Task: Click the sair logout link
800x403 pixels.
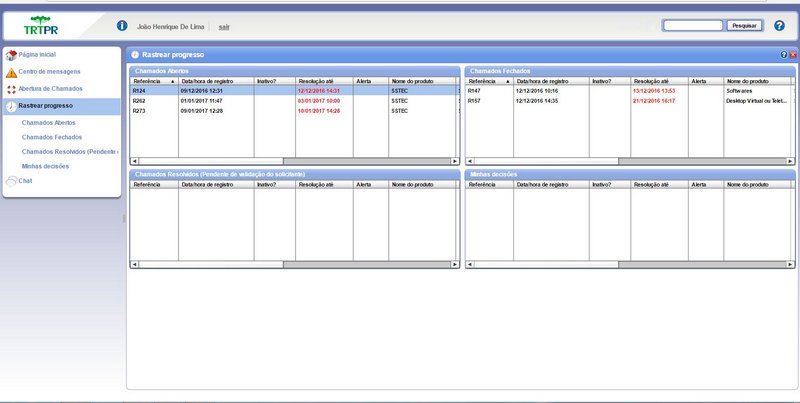Action: click(x=225, y=26)
